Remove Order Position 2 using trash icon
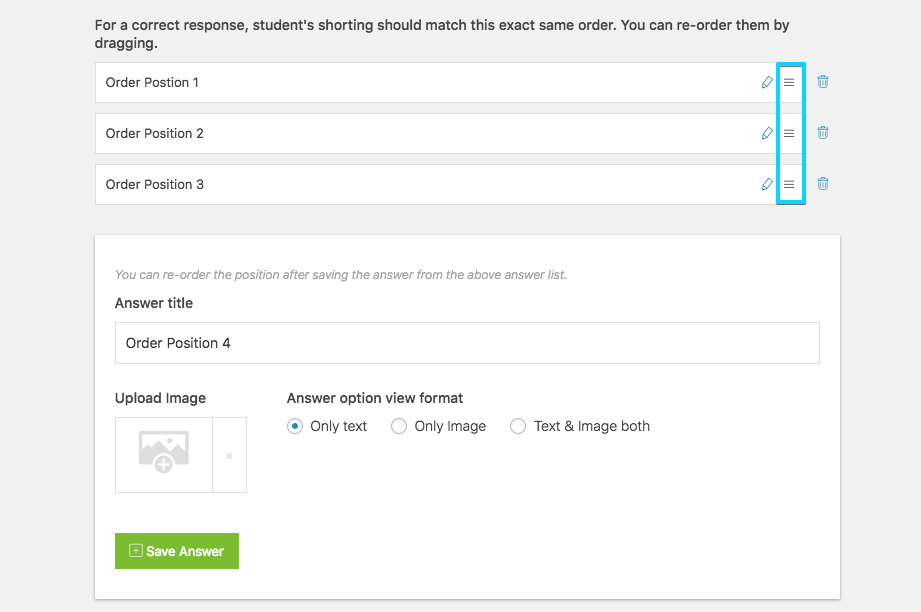Screen dimensions: 921x612 coord(823,133)
